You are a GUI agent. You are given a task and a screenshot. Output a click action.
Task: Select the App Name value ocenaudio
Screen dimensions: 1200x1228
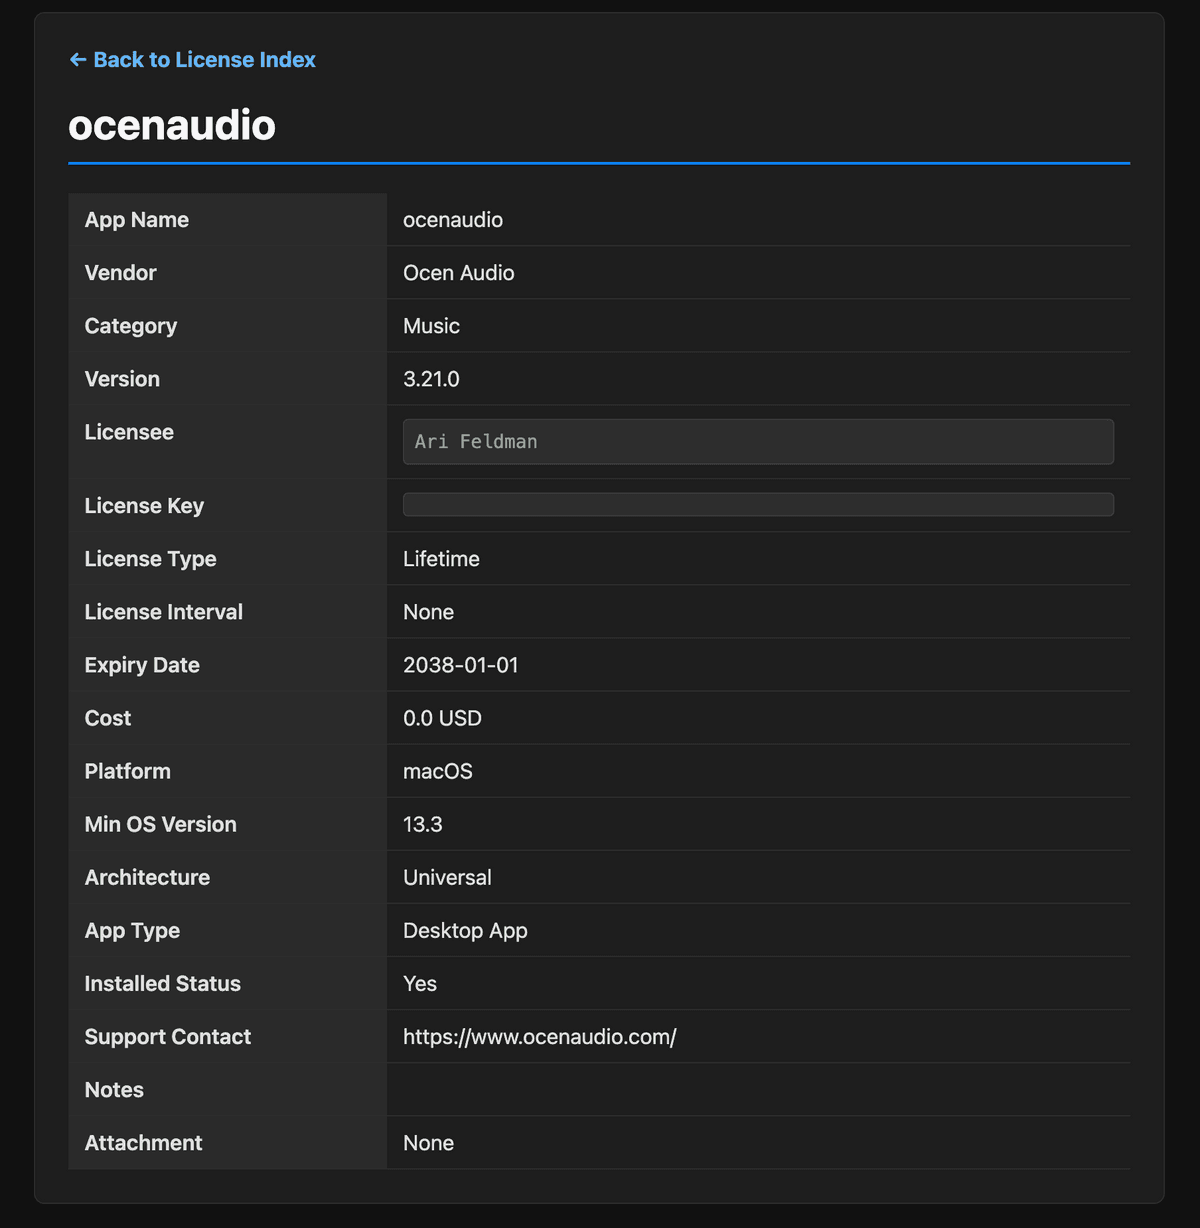(x=453, y=220)
